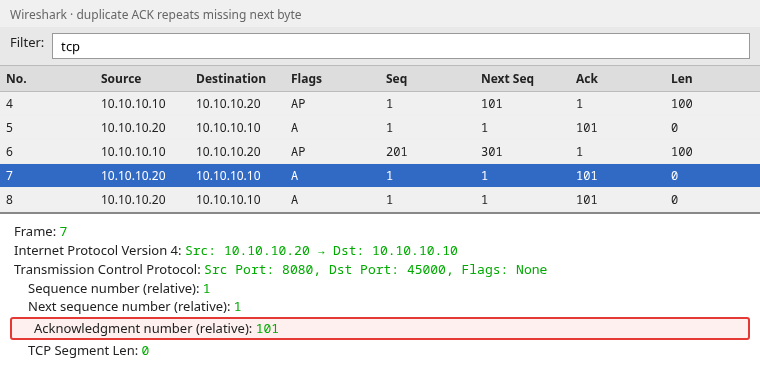Click Destination 10.10.10.10 in packet 8

tap(228, 200)
